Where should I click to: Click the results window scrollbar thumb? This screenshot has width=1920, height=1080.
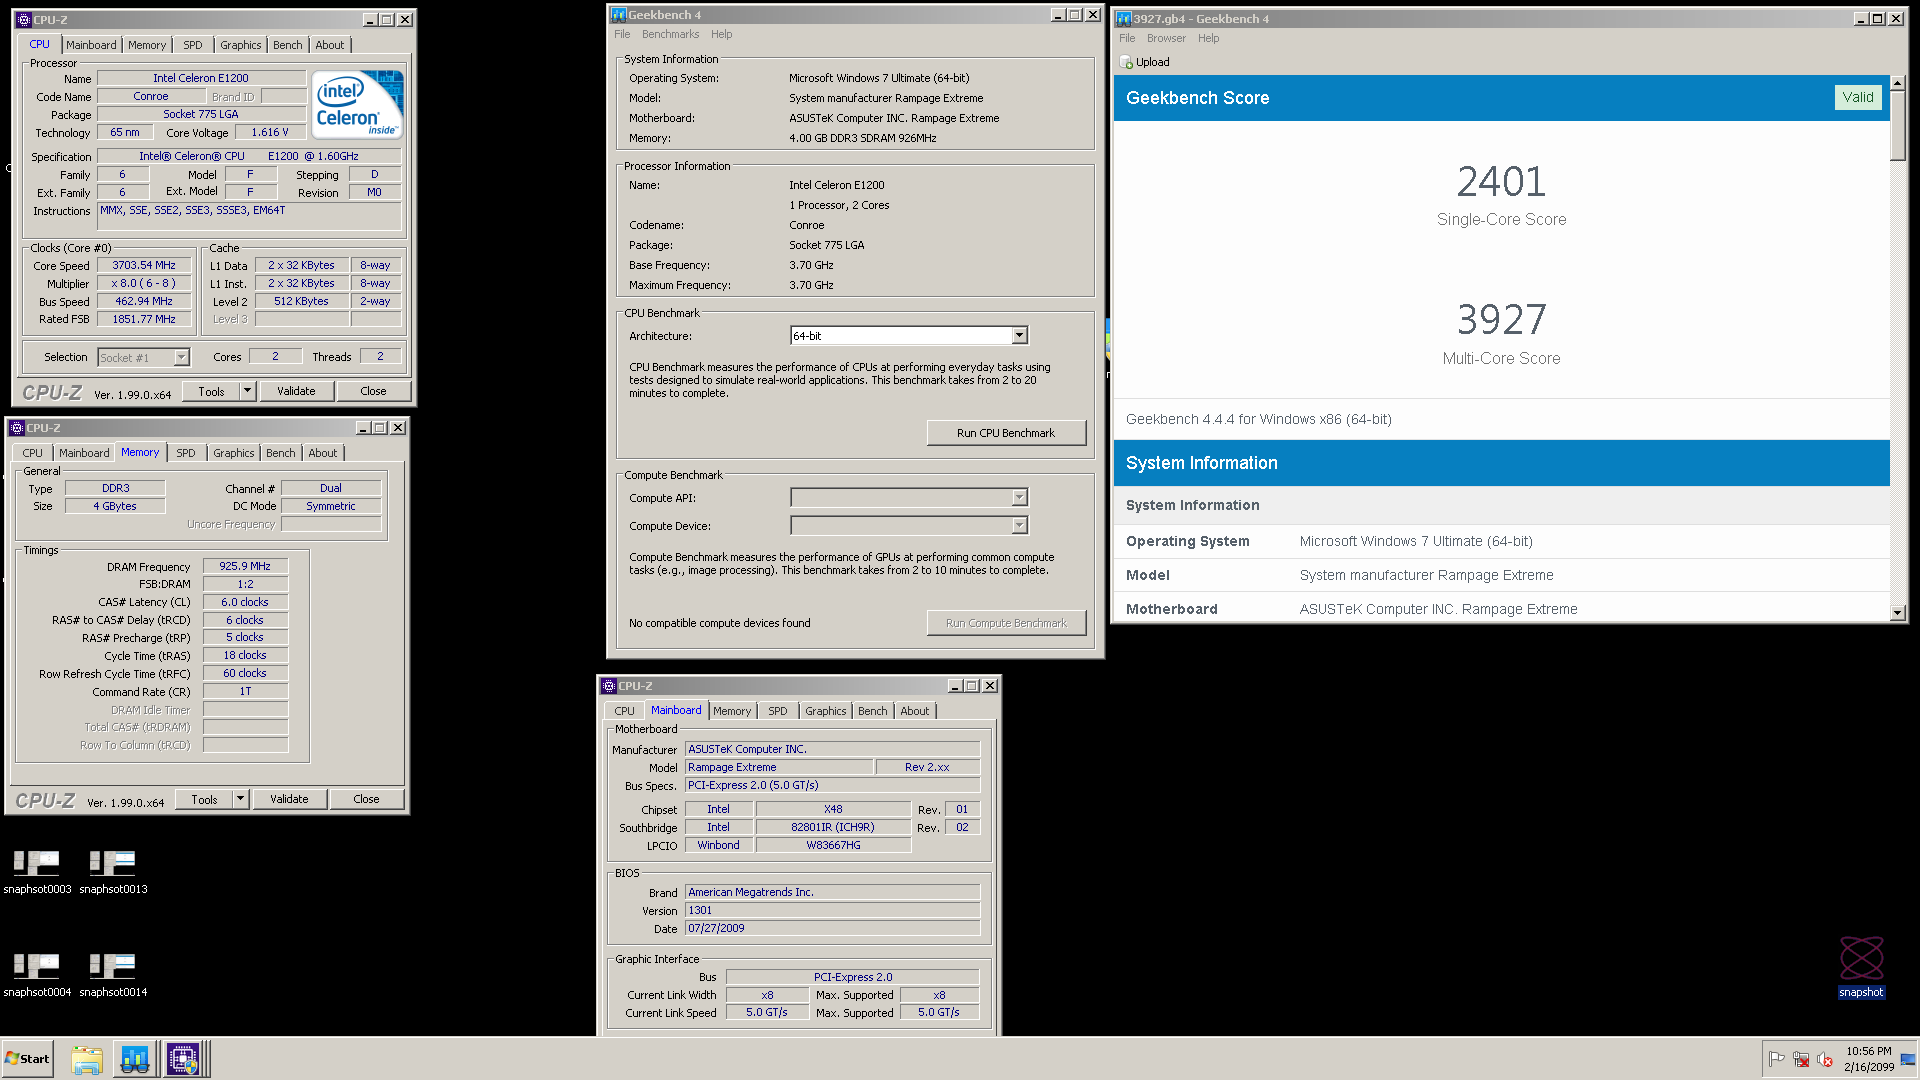[1898, 126]
